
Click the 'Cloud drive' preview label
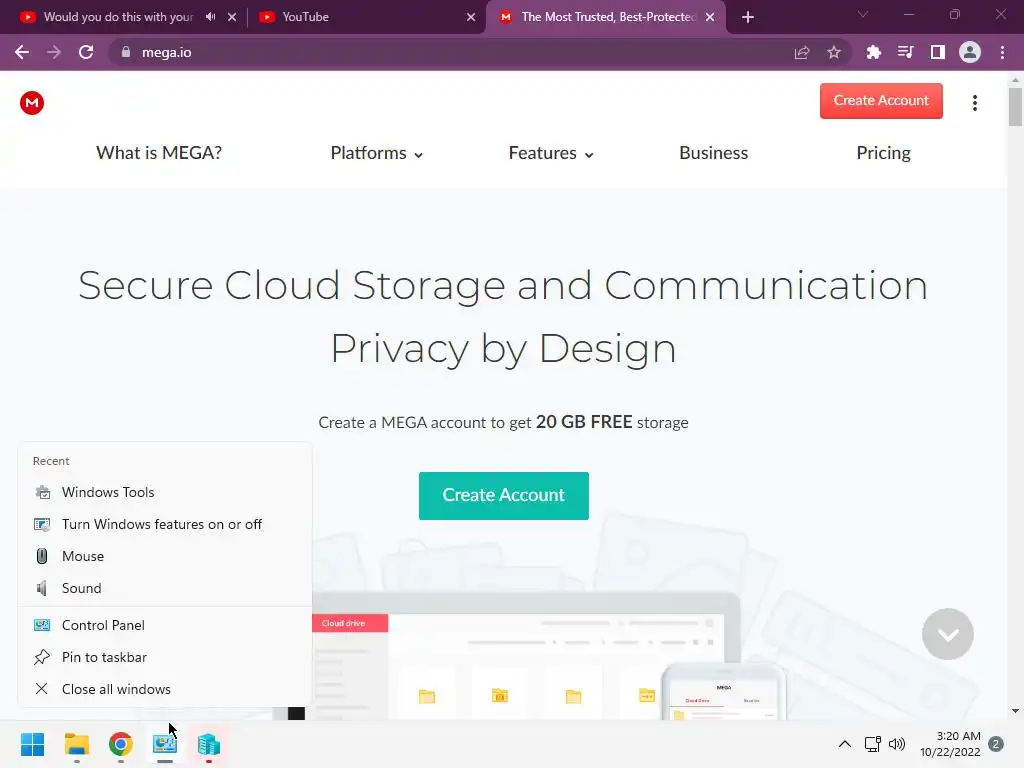(x=344, y=623)
